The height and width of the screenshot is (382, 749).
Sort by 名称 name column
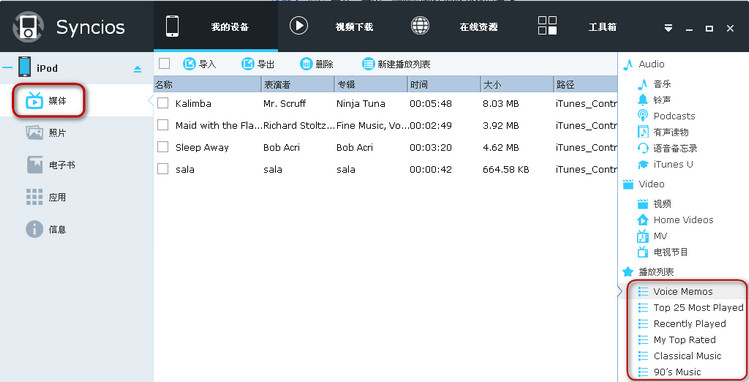point(207,85)
